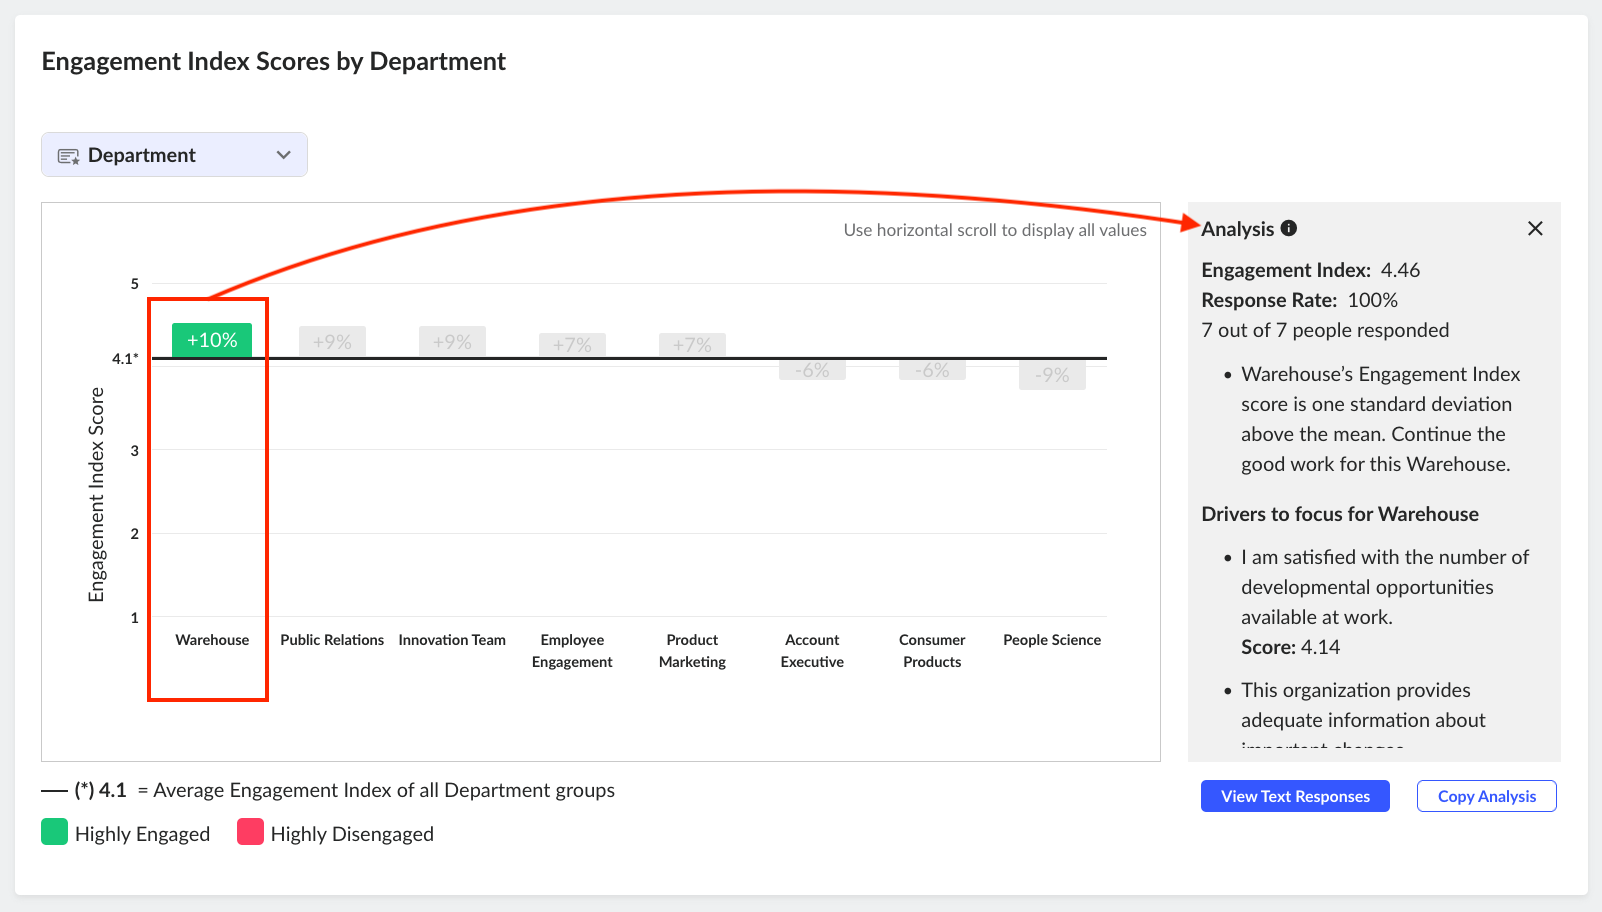The height and width of the screenshot is (912, 1602).
Task: Click the Public Relations axis label
Action: (332, 640)
